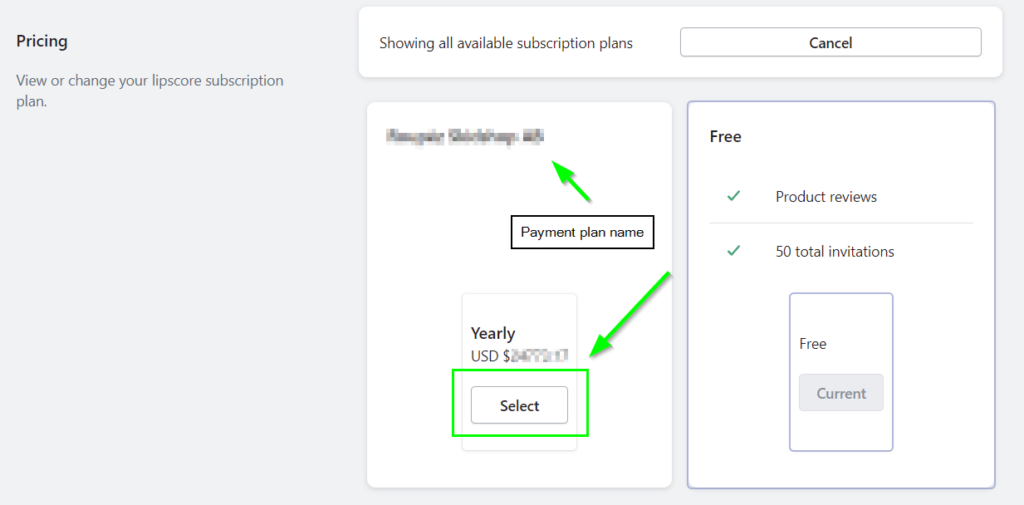
Task: Click the Cancel button
Action: 830,42
